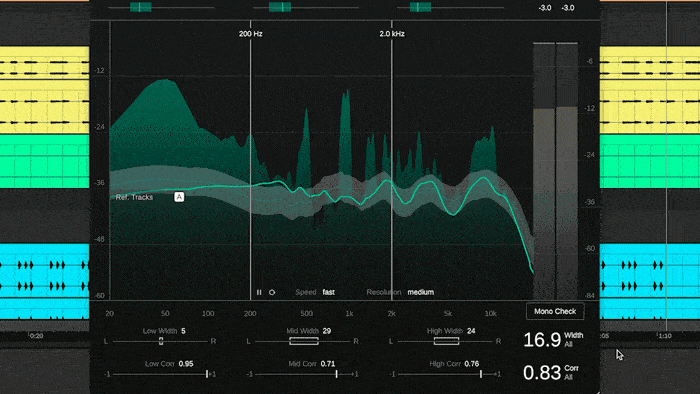Image resolution: width=700 pixels, height=394 pixels.
Task: Click the High Width slider handle
Action: click(x=446, y=341)
